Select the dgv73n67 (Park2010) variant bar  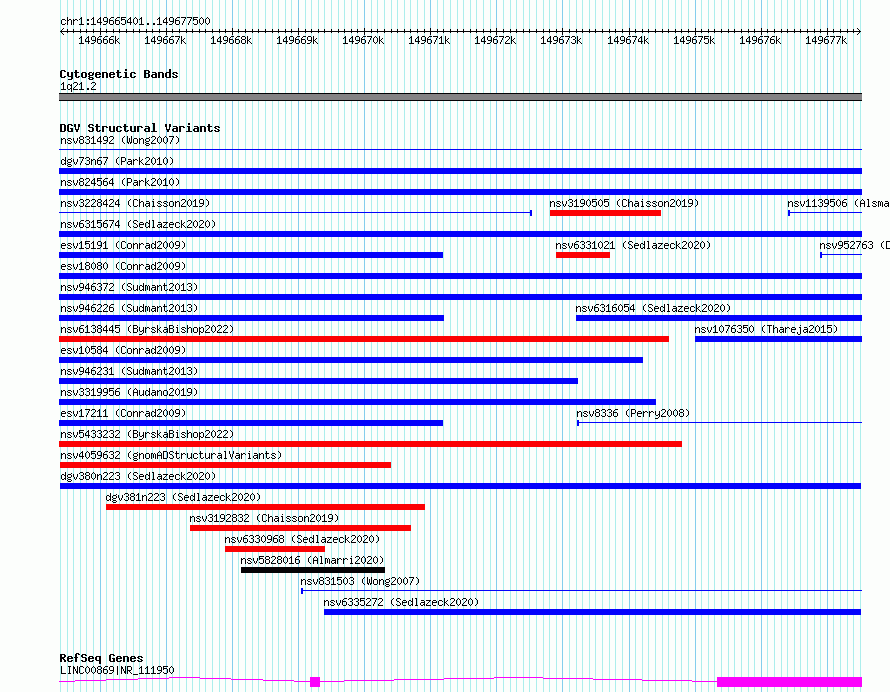(460, 171)
